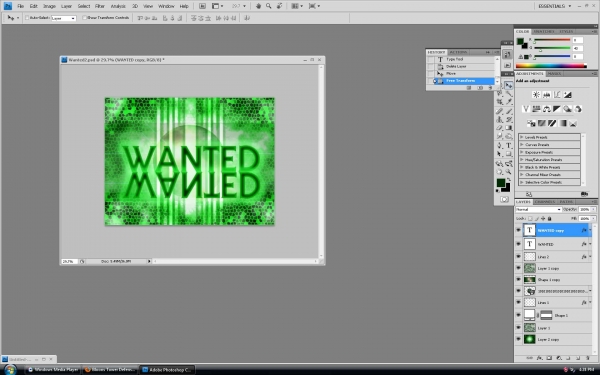
Task: Add a Color Balance adjustment
Action: pos(546,109)
